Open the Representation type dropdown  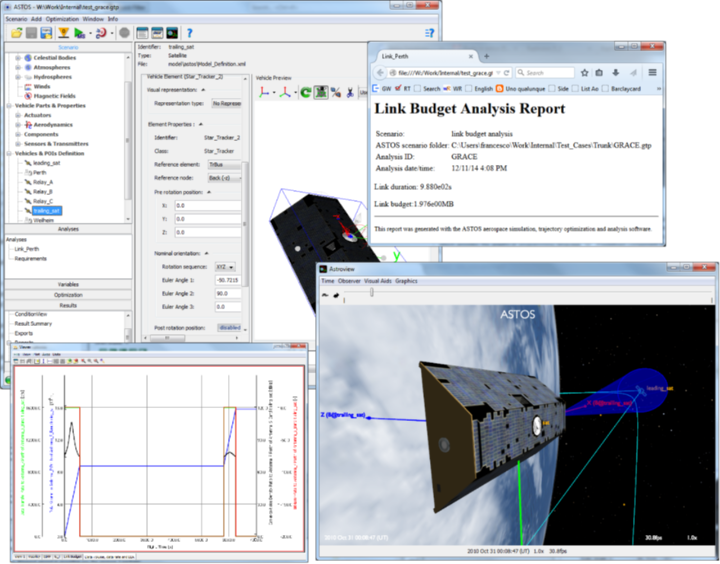click(x=226, y=104)
